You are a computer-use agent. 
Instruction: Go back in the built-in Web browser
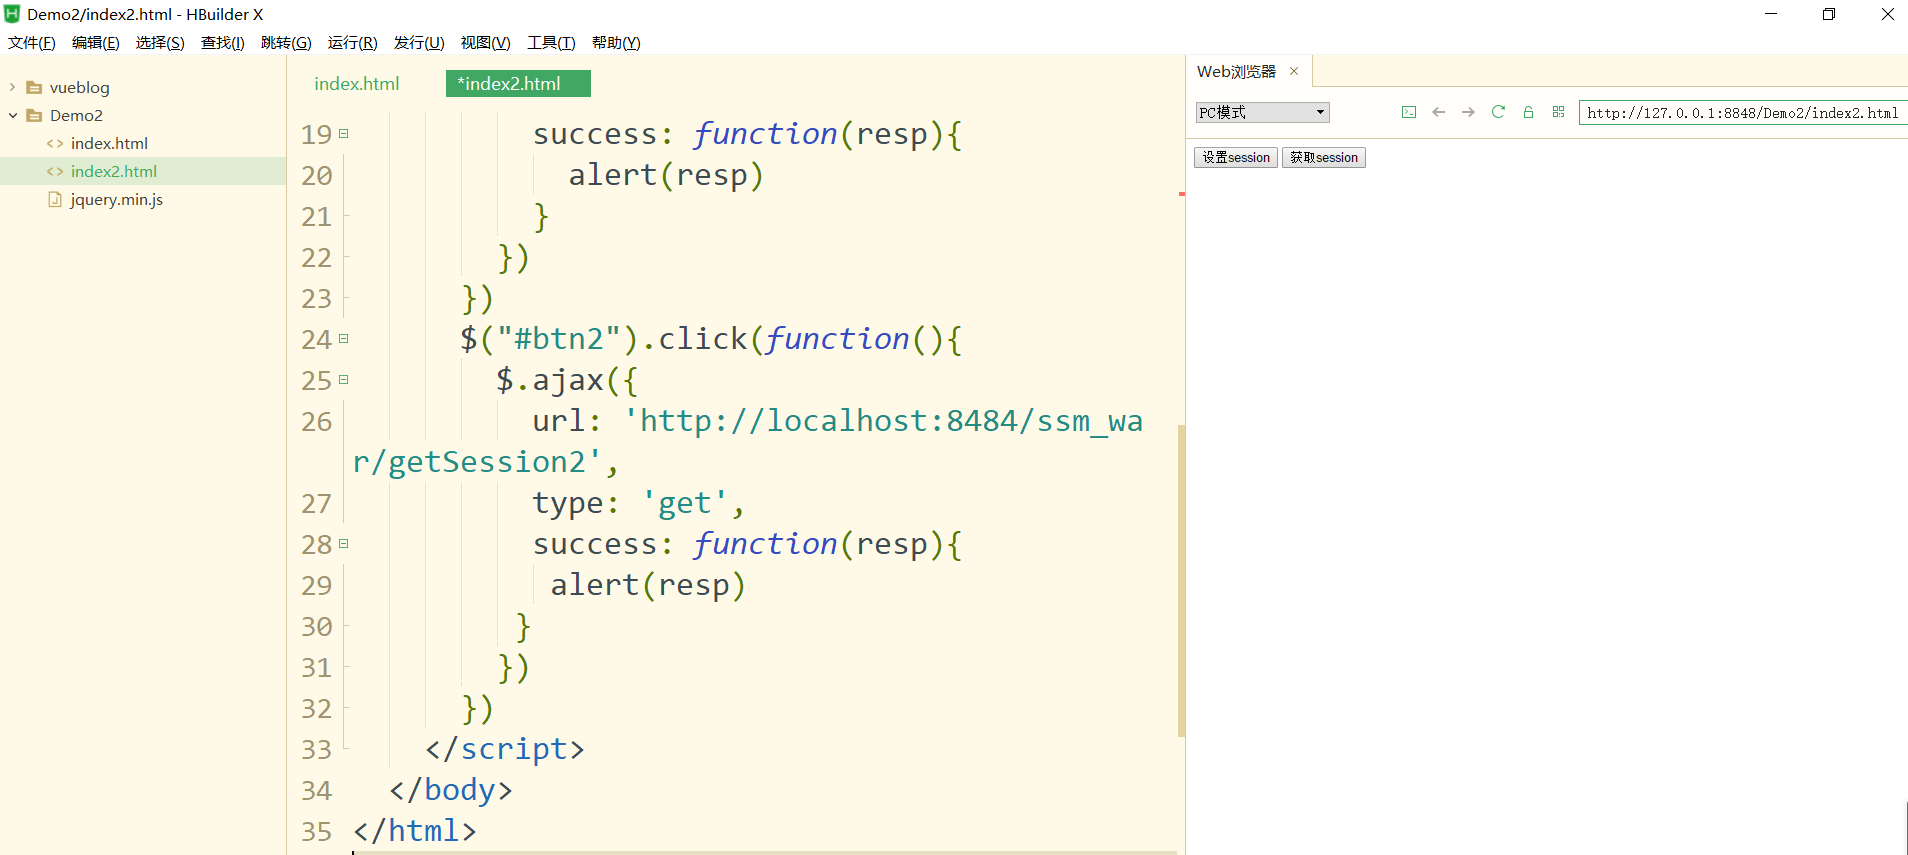pos(1438,112)
